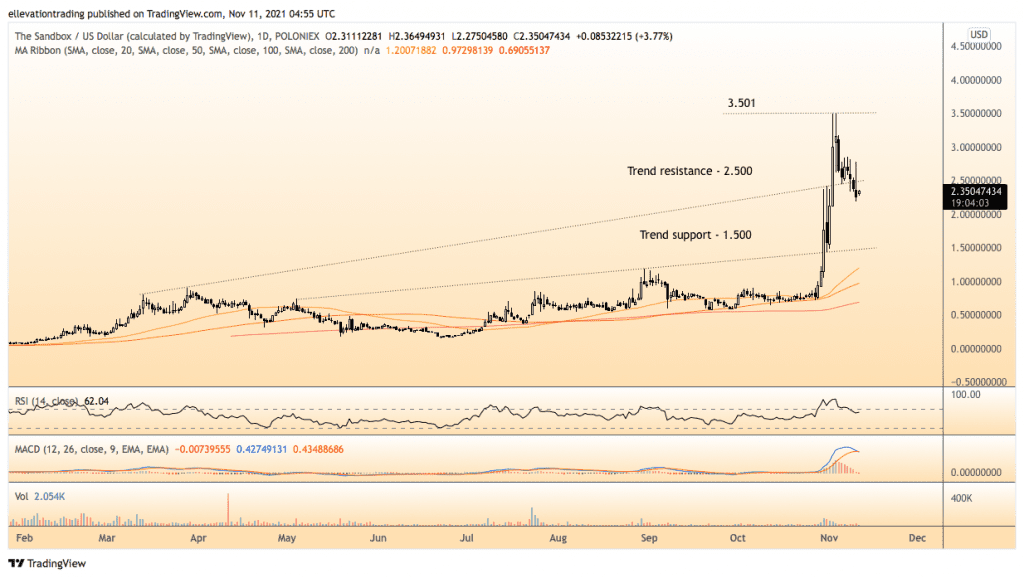The height and width of the screenshot is (578, 1024).
Task: Select the '3.501' price annotation
Action: [741, 103]
